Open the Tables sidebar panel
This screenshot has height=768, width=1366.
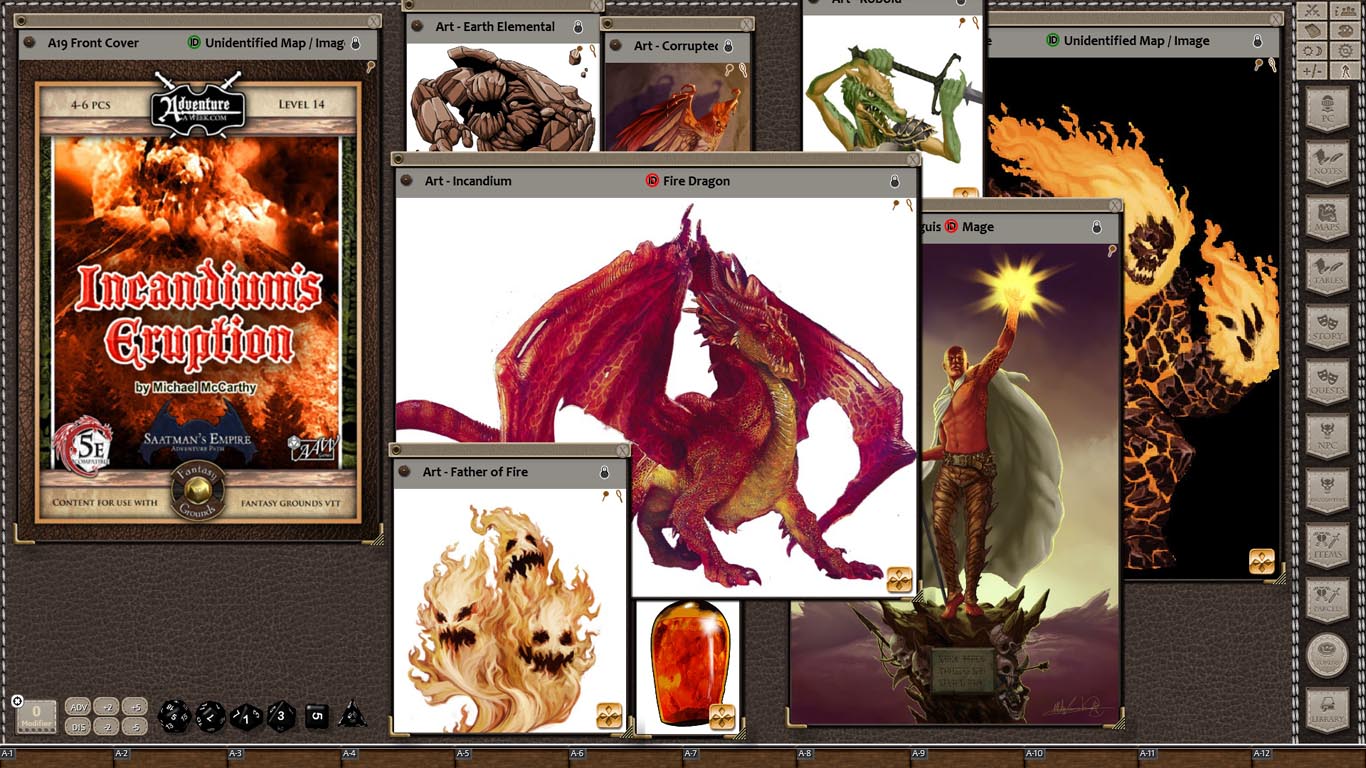click(1327, 271)
